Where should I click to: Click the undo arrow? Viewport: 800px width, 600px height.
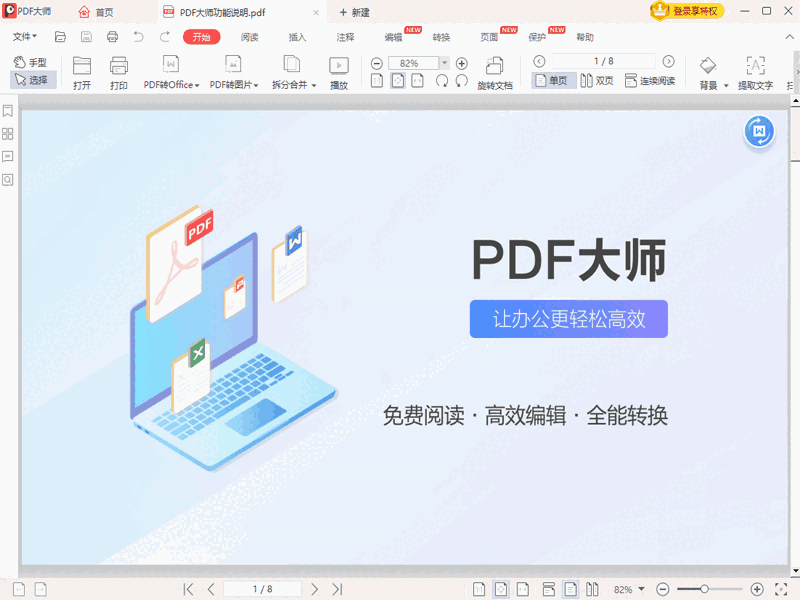(x=138, y=37)
